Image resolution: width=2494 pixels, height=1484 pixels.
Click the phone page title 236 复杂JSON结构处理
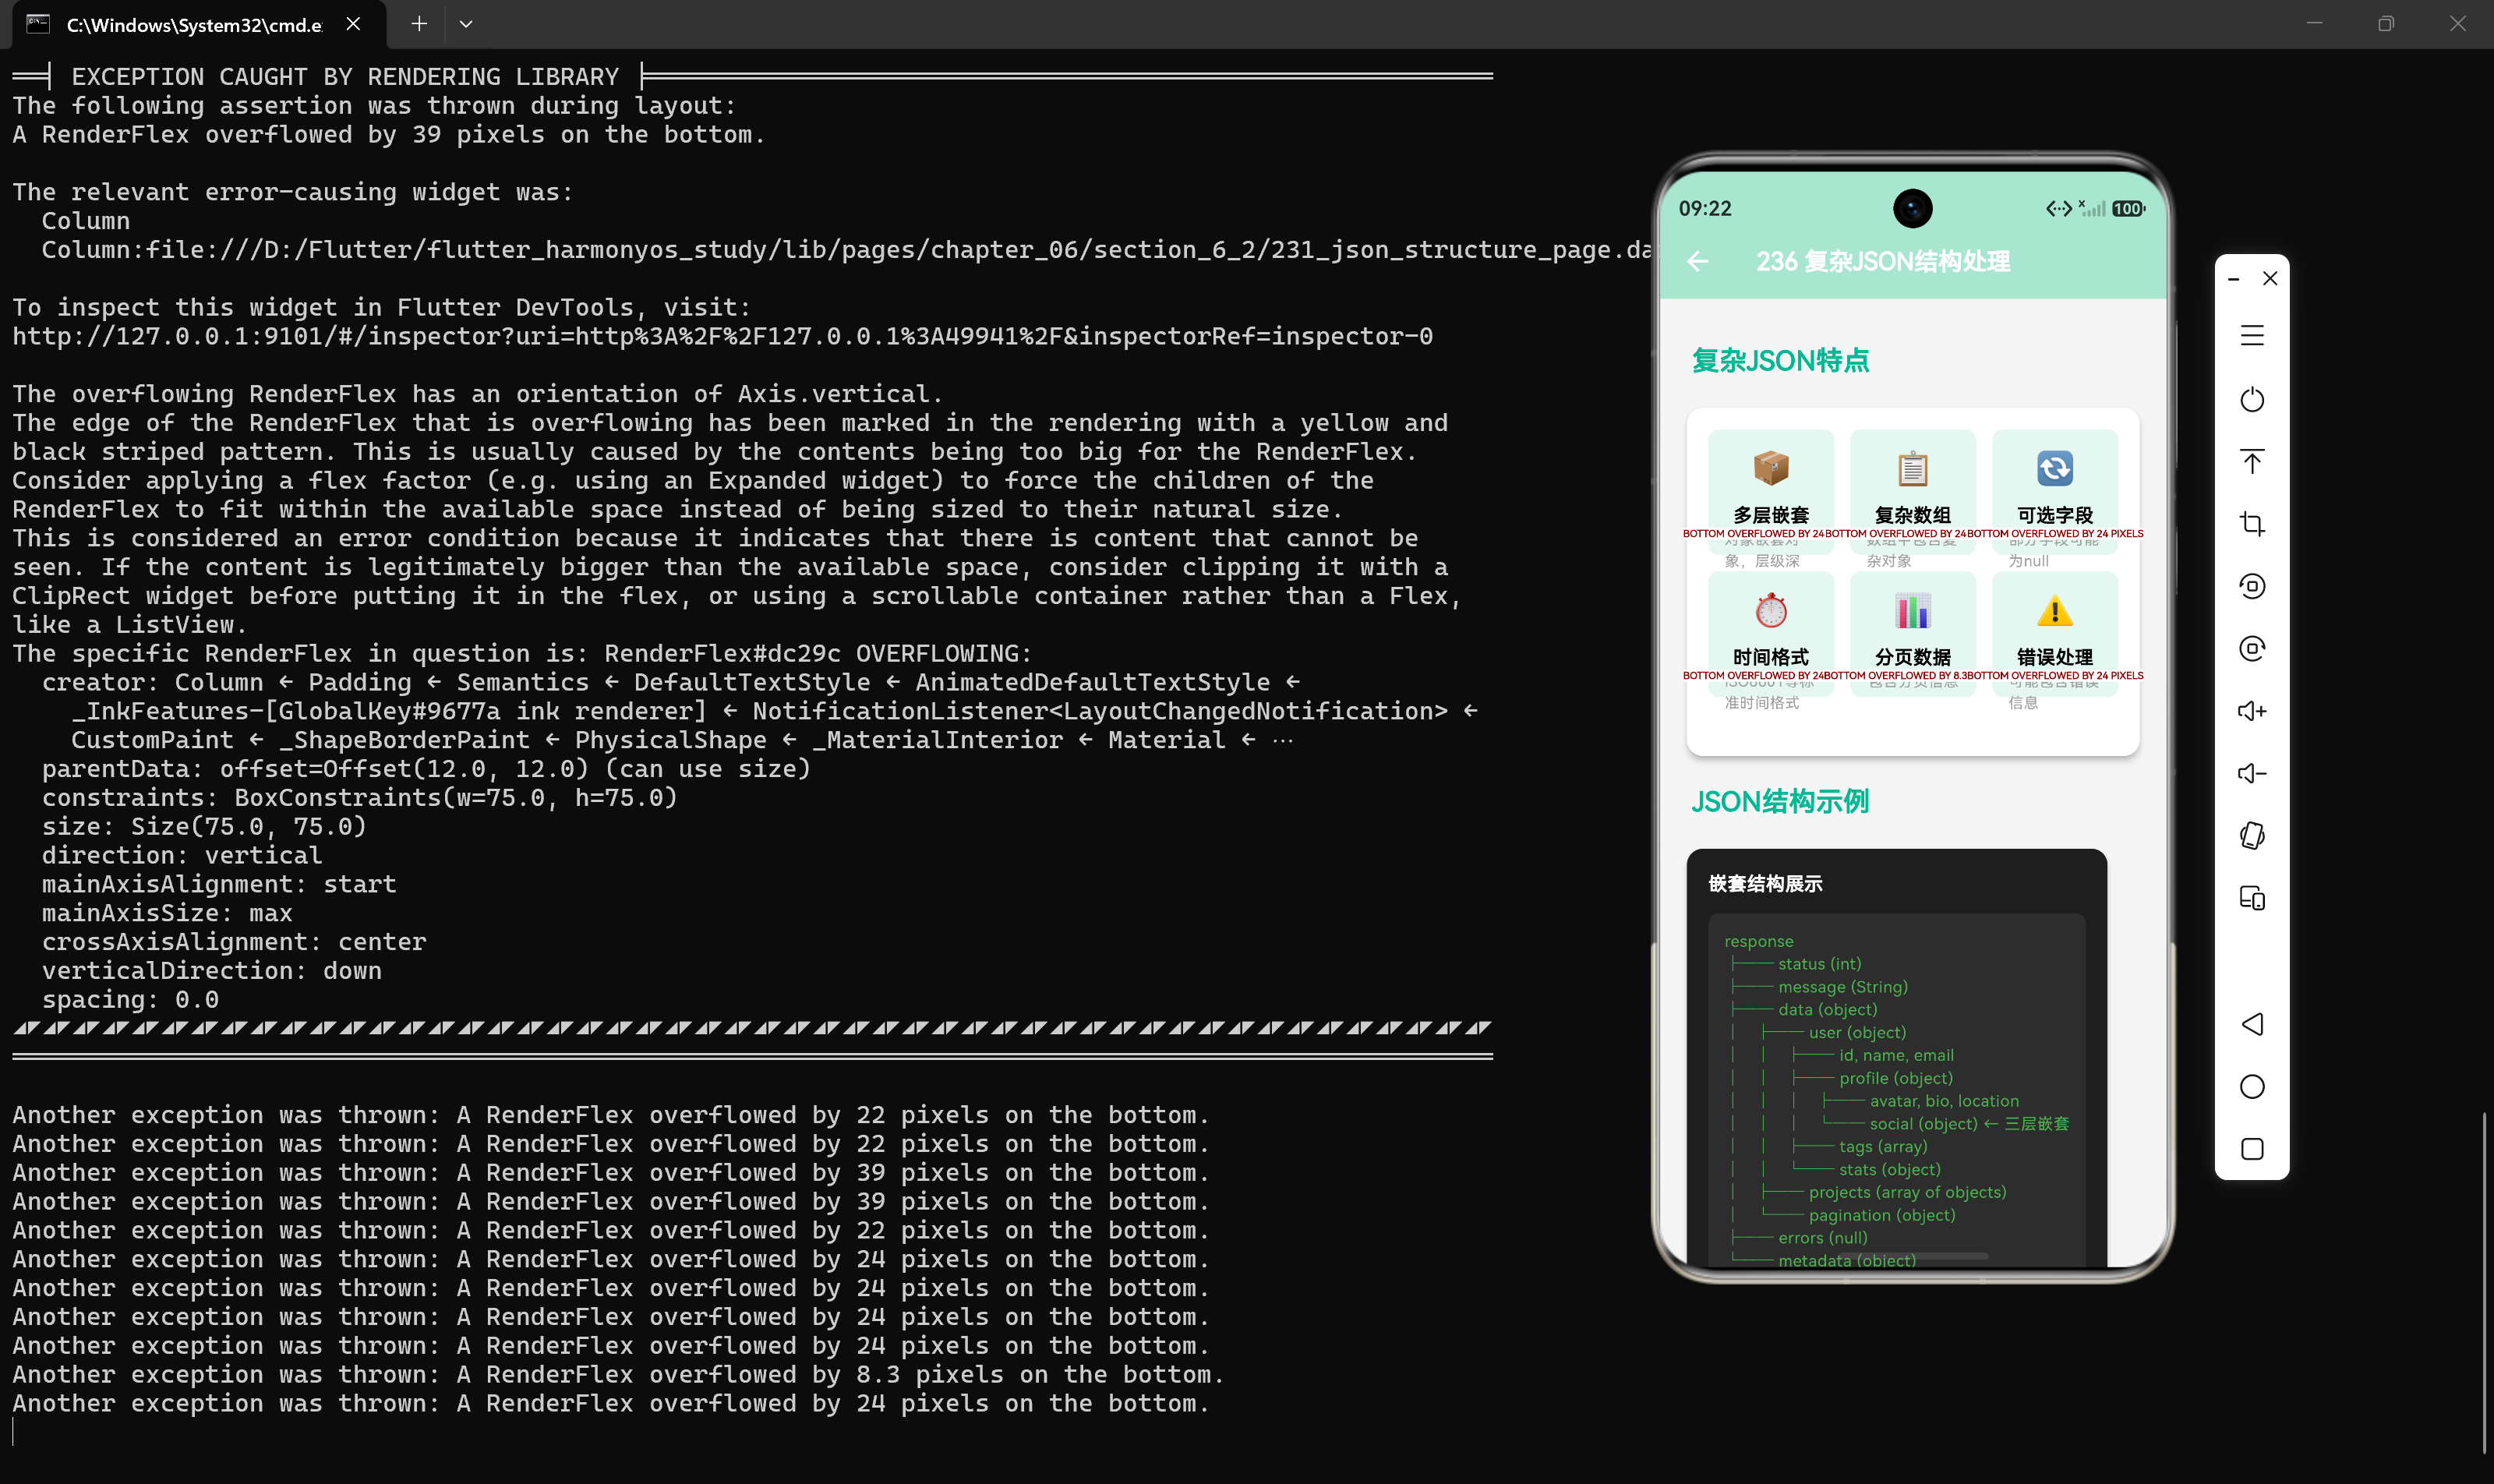point(1883,262)
